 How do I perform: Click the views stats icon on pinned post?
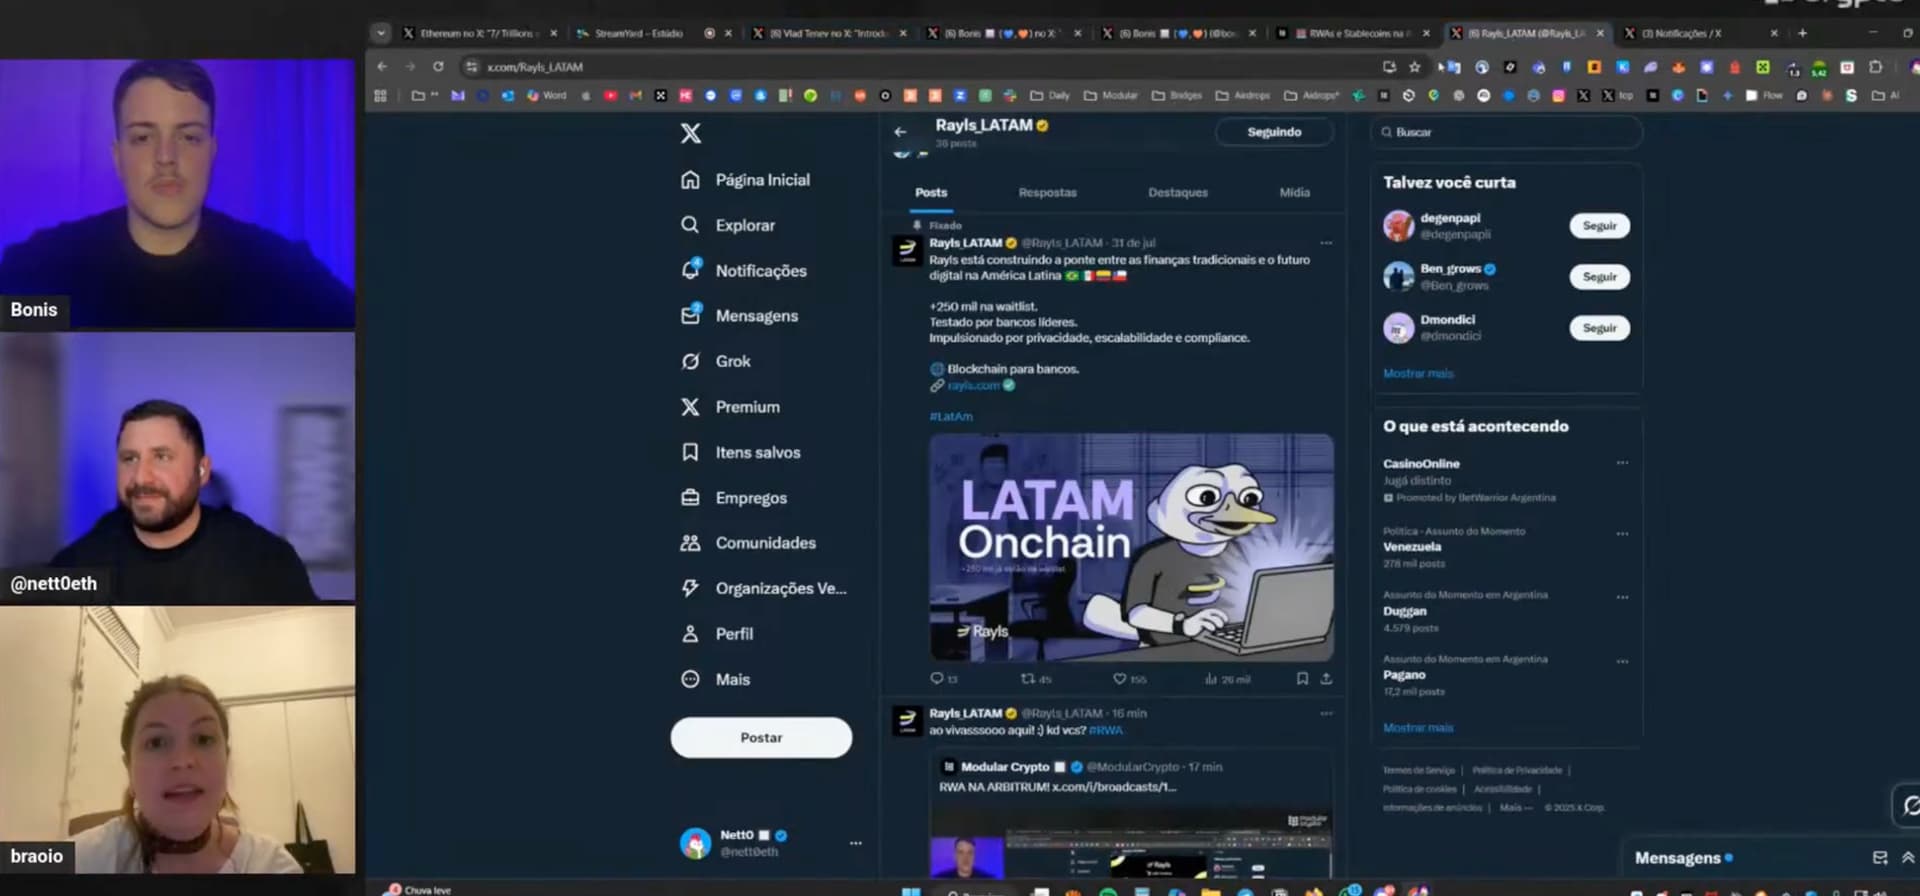point(1211,678)
